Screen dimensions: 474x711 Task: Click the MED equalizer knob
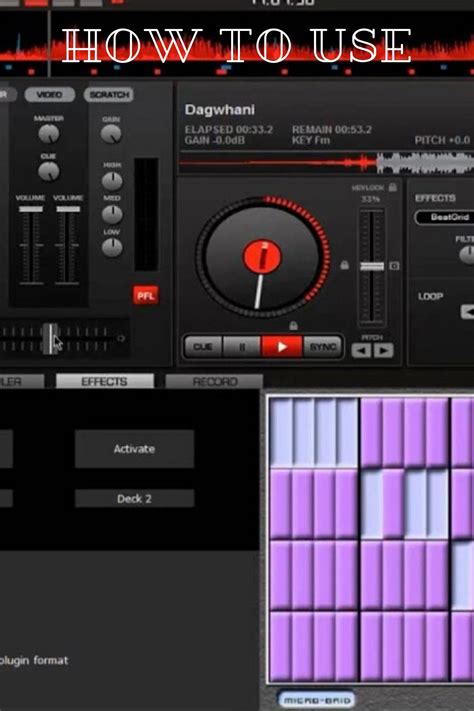112,214
